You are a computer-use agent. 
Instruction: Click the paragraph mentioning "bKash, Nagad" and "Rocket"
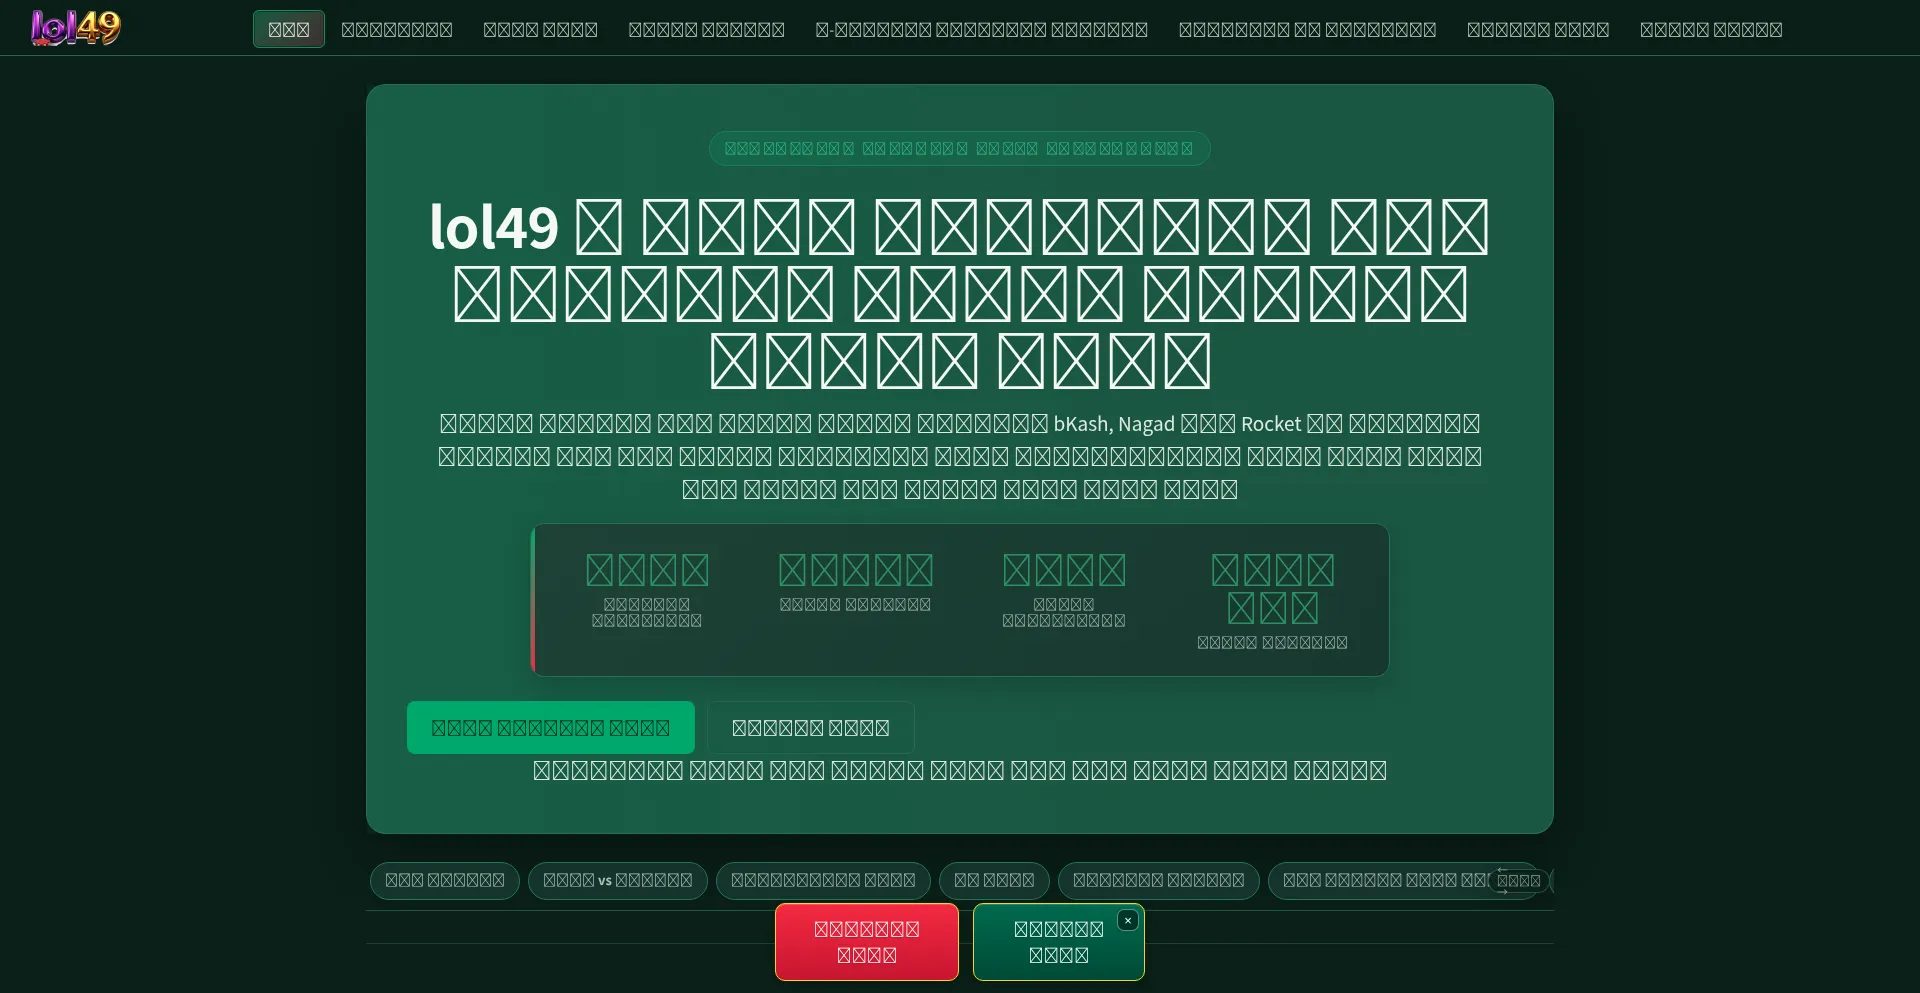pyautogui.click(x=960, y=456)
